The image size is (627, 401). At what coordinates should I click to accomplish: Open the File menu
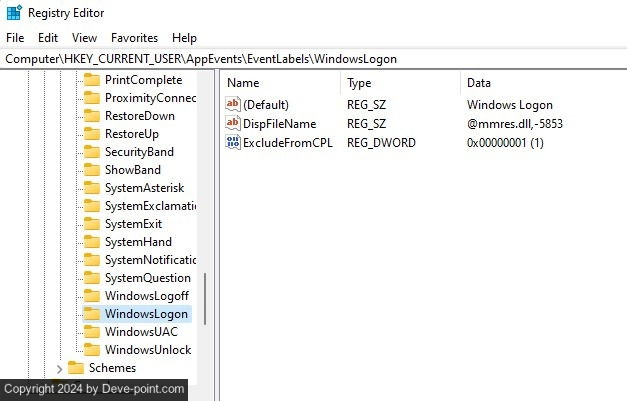click(15, 38)
